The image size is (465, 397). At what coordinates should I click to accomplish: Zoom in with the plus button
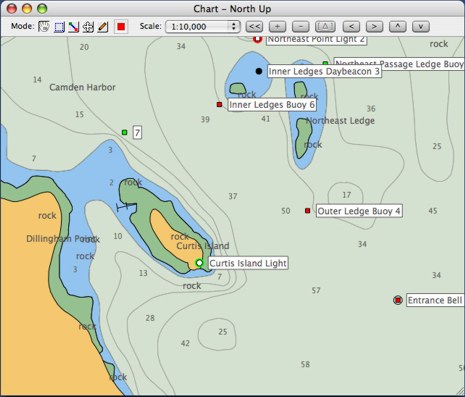click(x=277, y=27)
